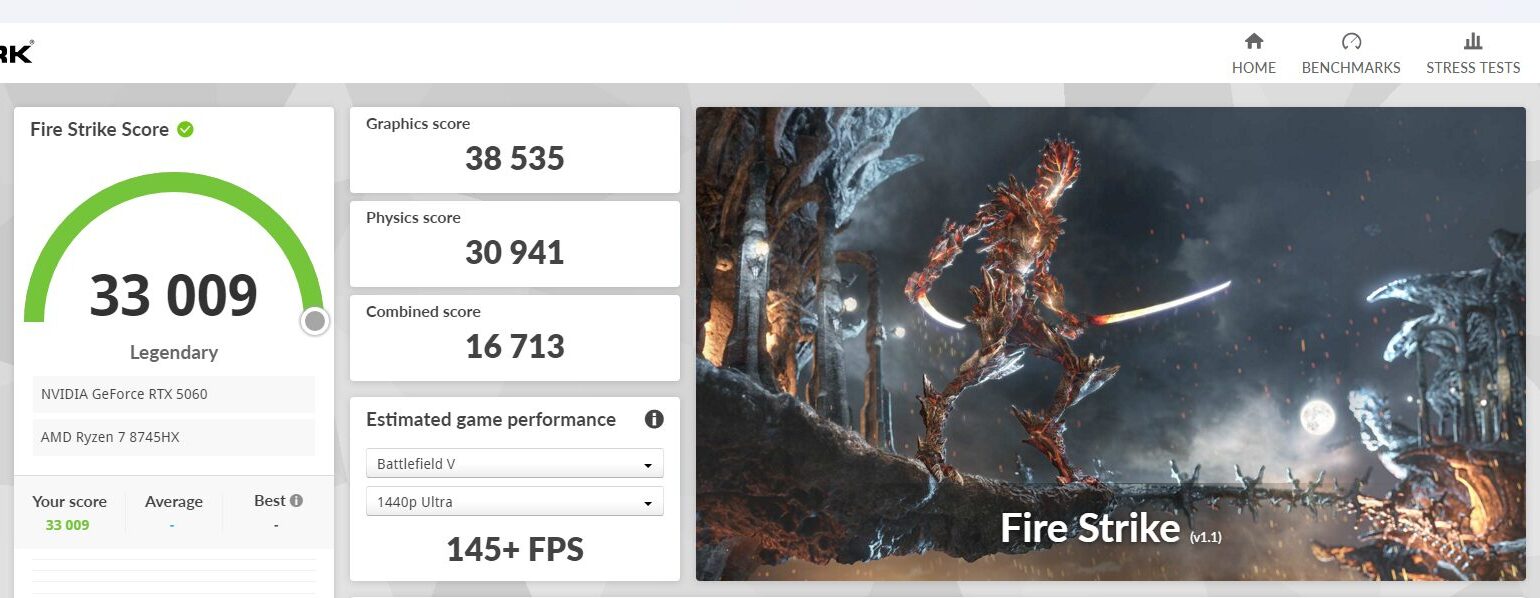Click the Combined score 16 713 panel
Screen dimensions: 1540x598
(514, 337)
